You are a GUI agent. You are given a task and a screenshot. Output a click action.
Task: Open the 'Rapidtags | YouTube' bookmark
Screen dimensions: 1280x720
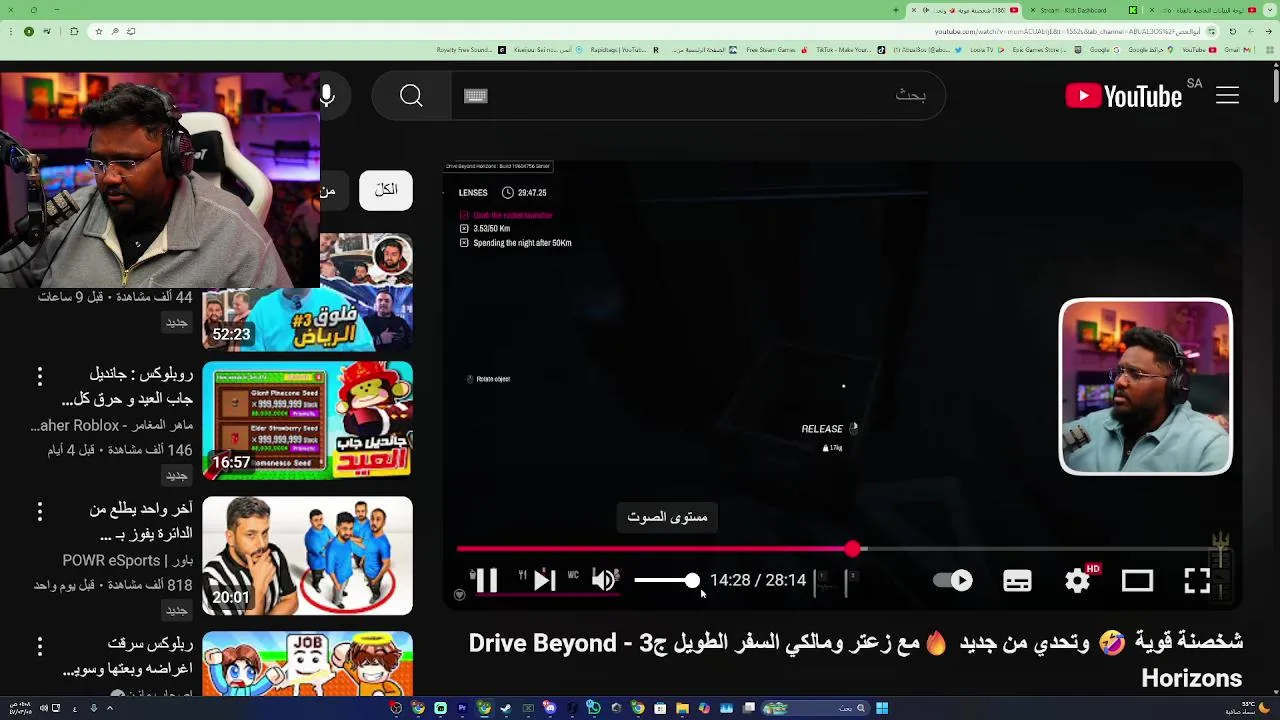(x=624, y=50)
